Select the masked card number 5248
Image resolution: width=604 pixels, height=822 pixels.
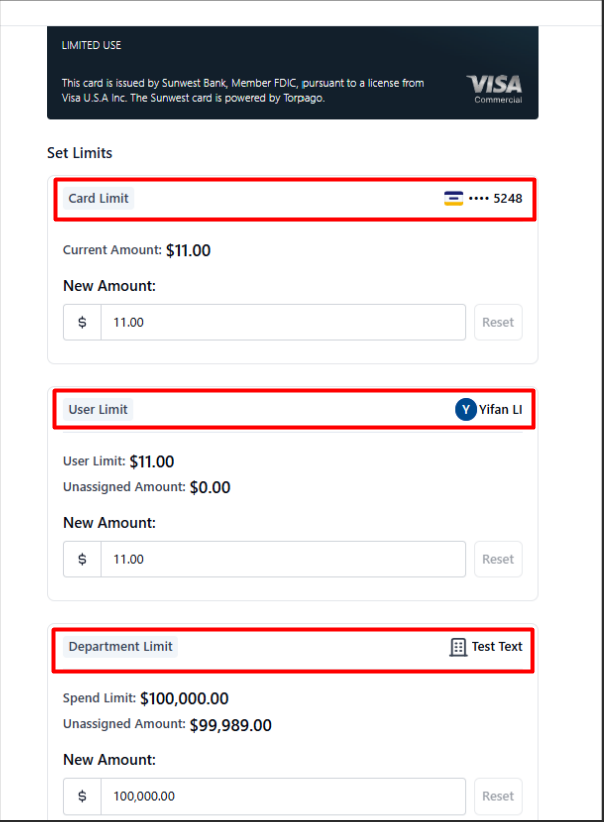coord(495,199)
